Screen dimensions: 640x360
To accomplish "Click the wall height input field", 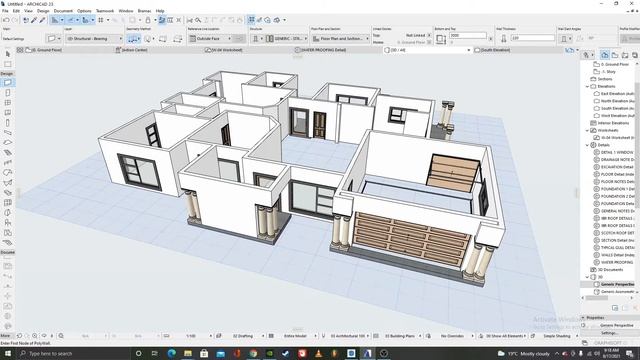I will (x=468, y=36).
